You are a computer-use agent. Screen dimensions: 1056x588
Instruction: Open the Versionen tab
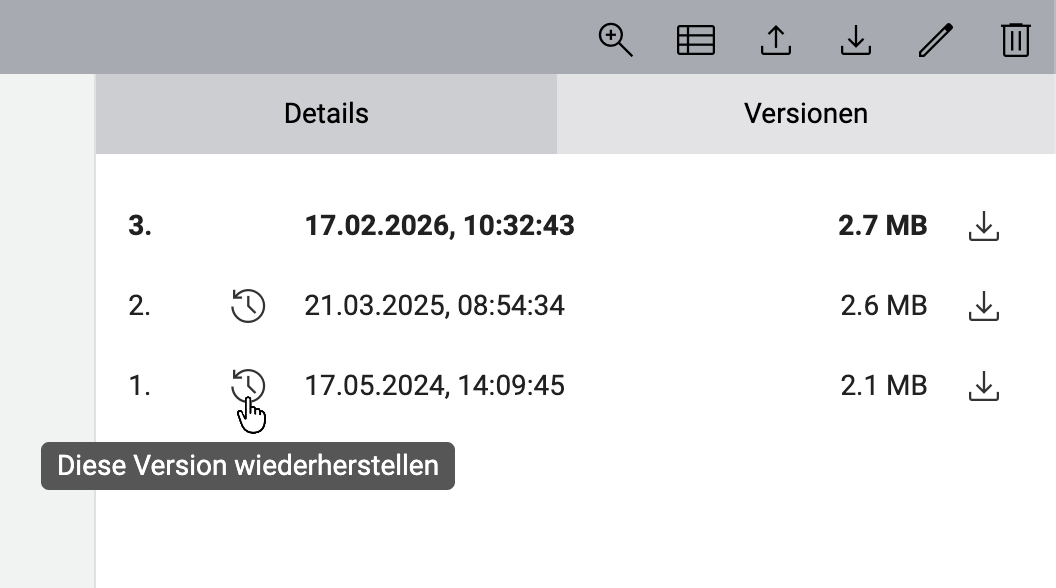[806, 113]
